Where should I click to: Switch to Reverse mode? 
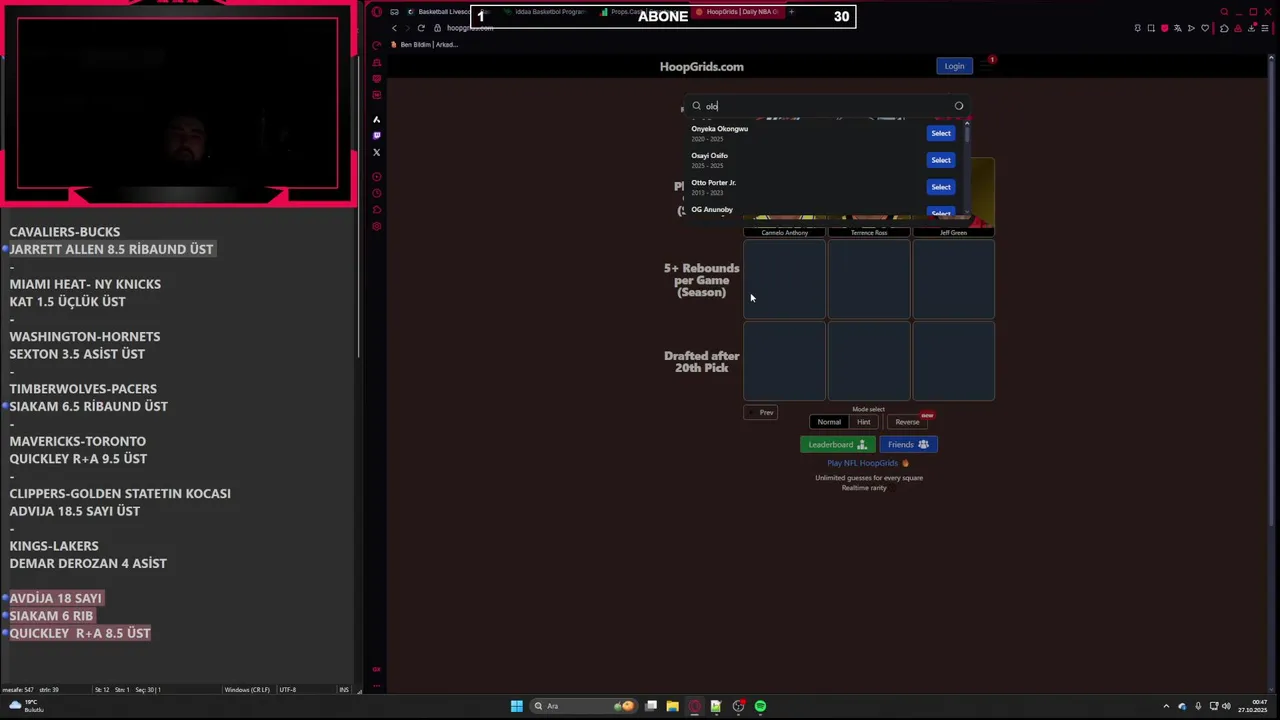[907, 422]
